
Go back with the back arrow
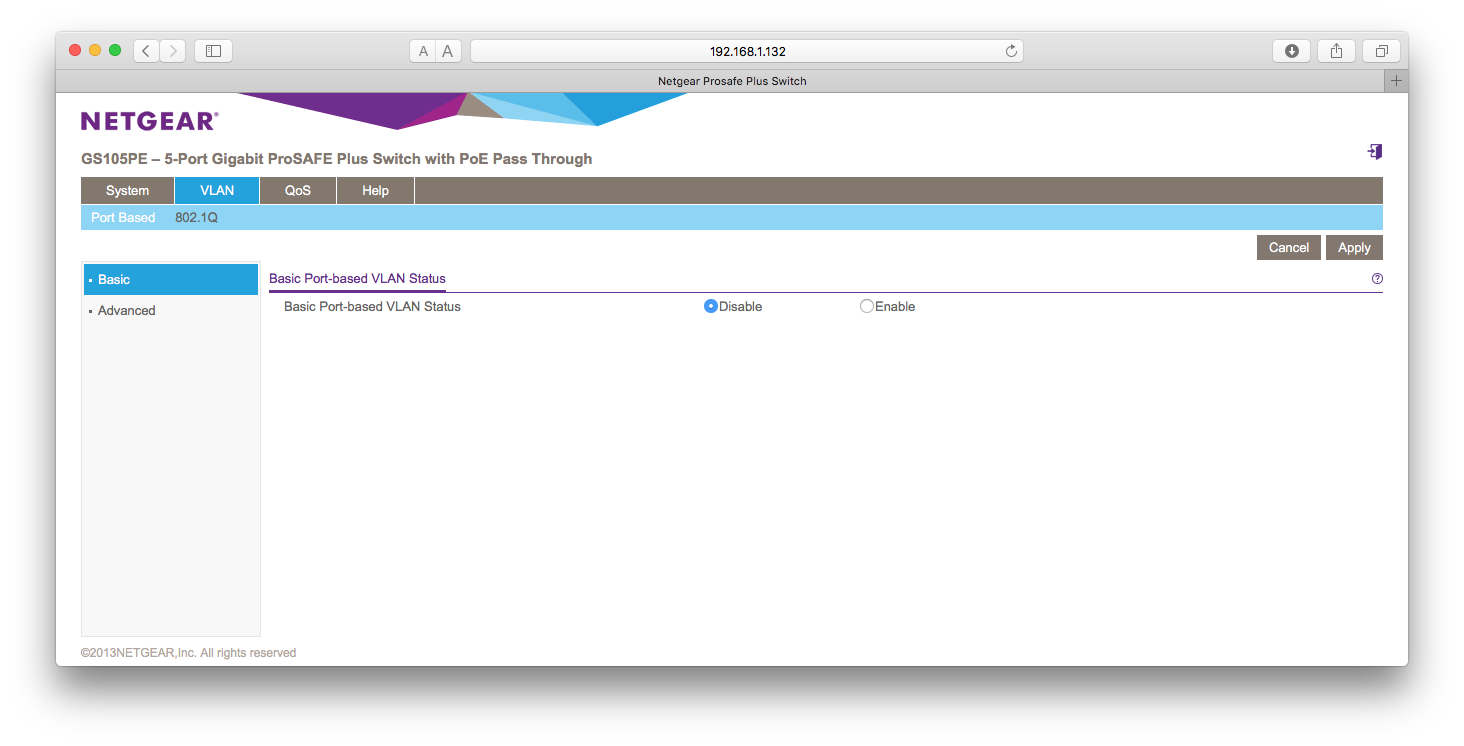(146, 51)
